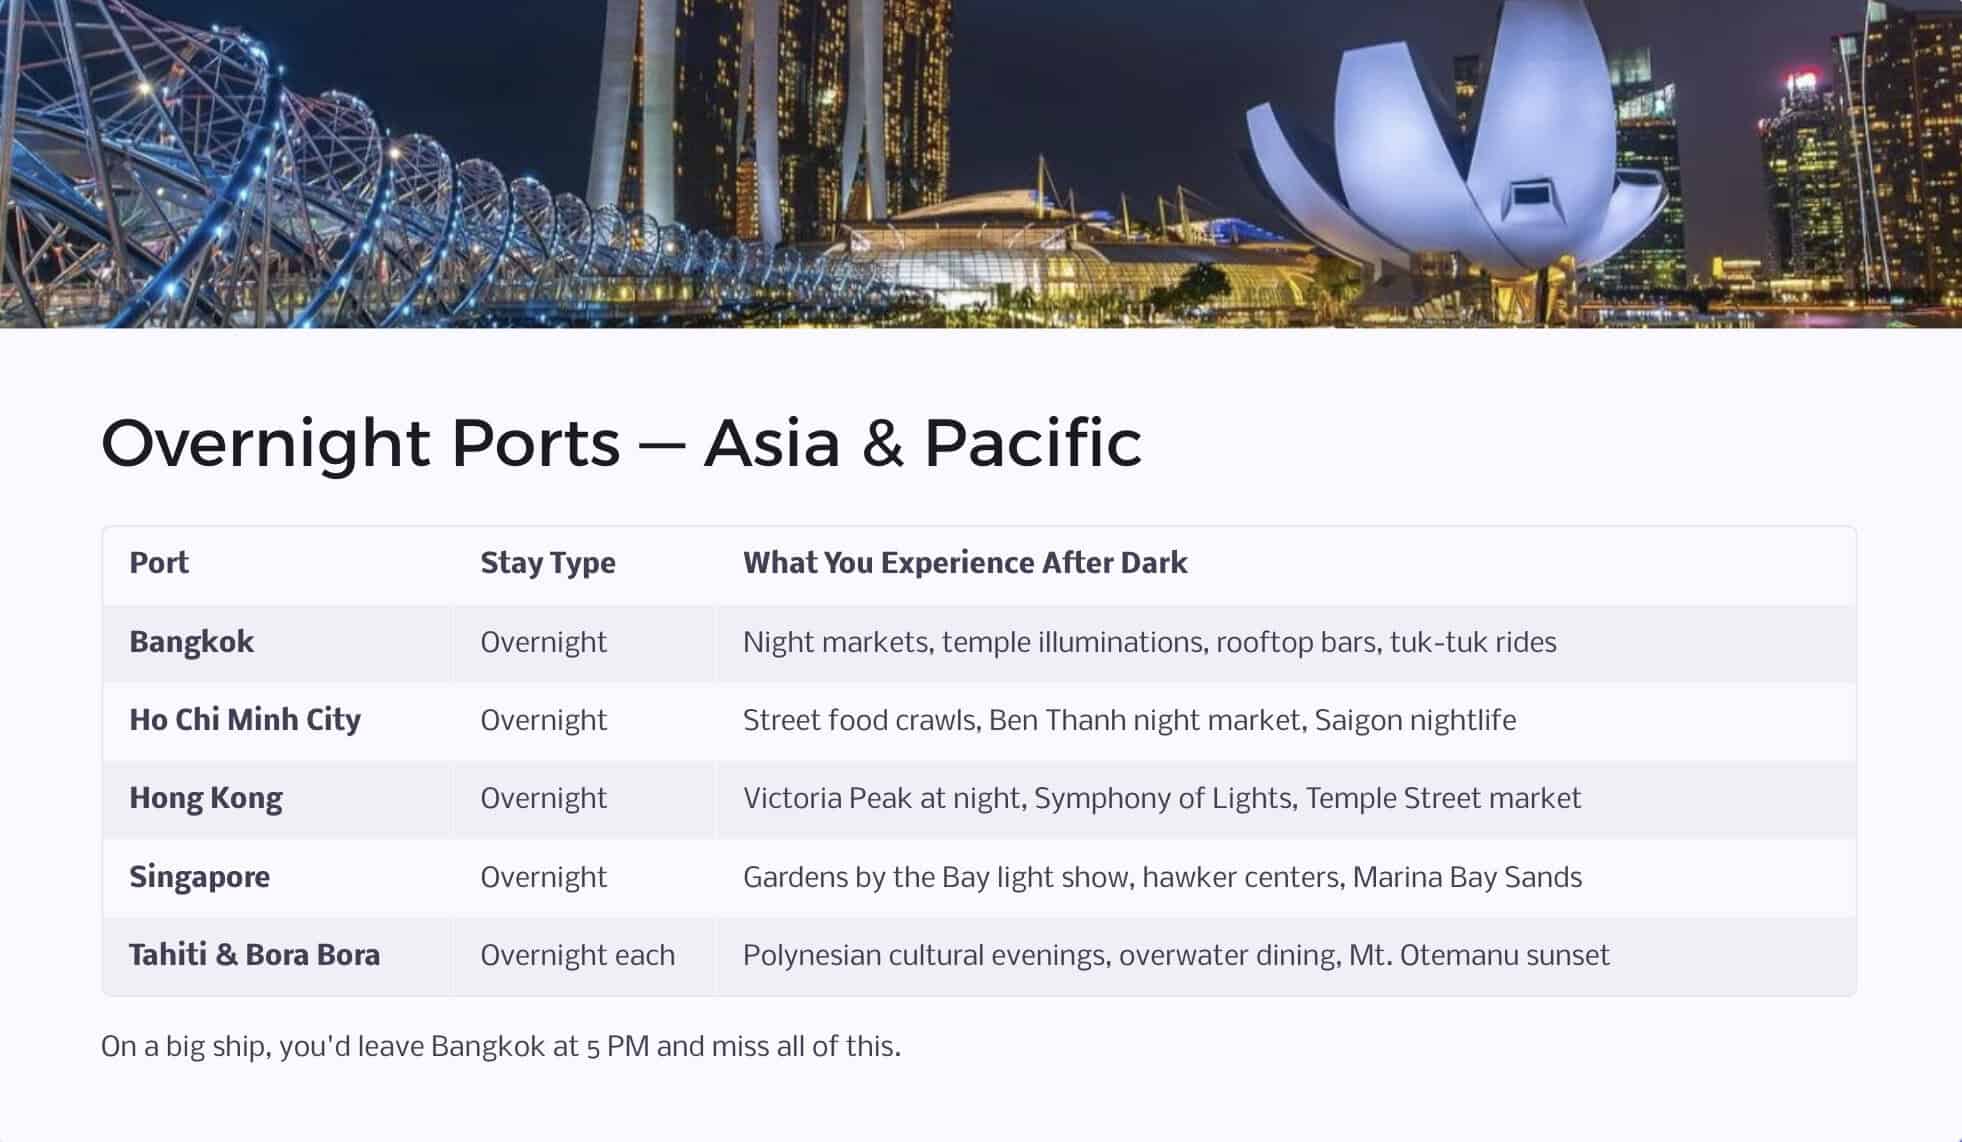Select the "Stay Type" column header
Image resolution: width=1962 pixels, height=1142 pixels.
pos(547,563)
